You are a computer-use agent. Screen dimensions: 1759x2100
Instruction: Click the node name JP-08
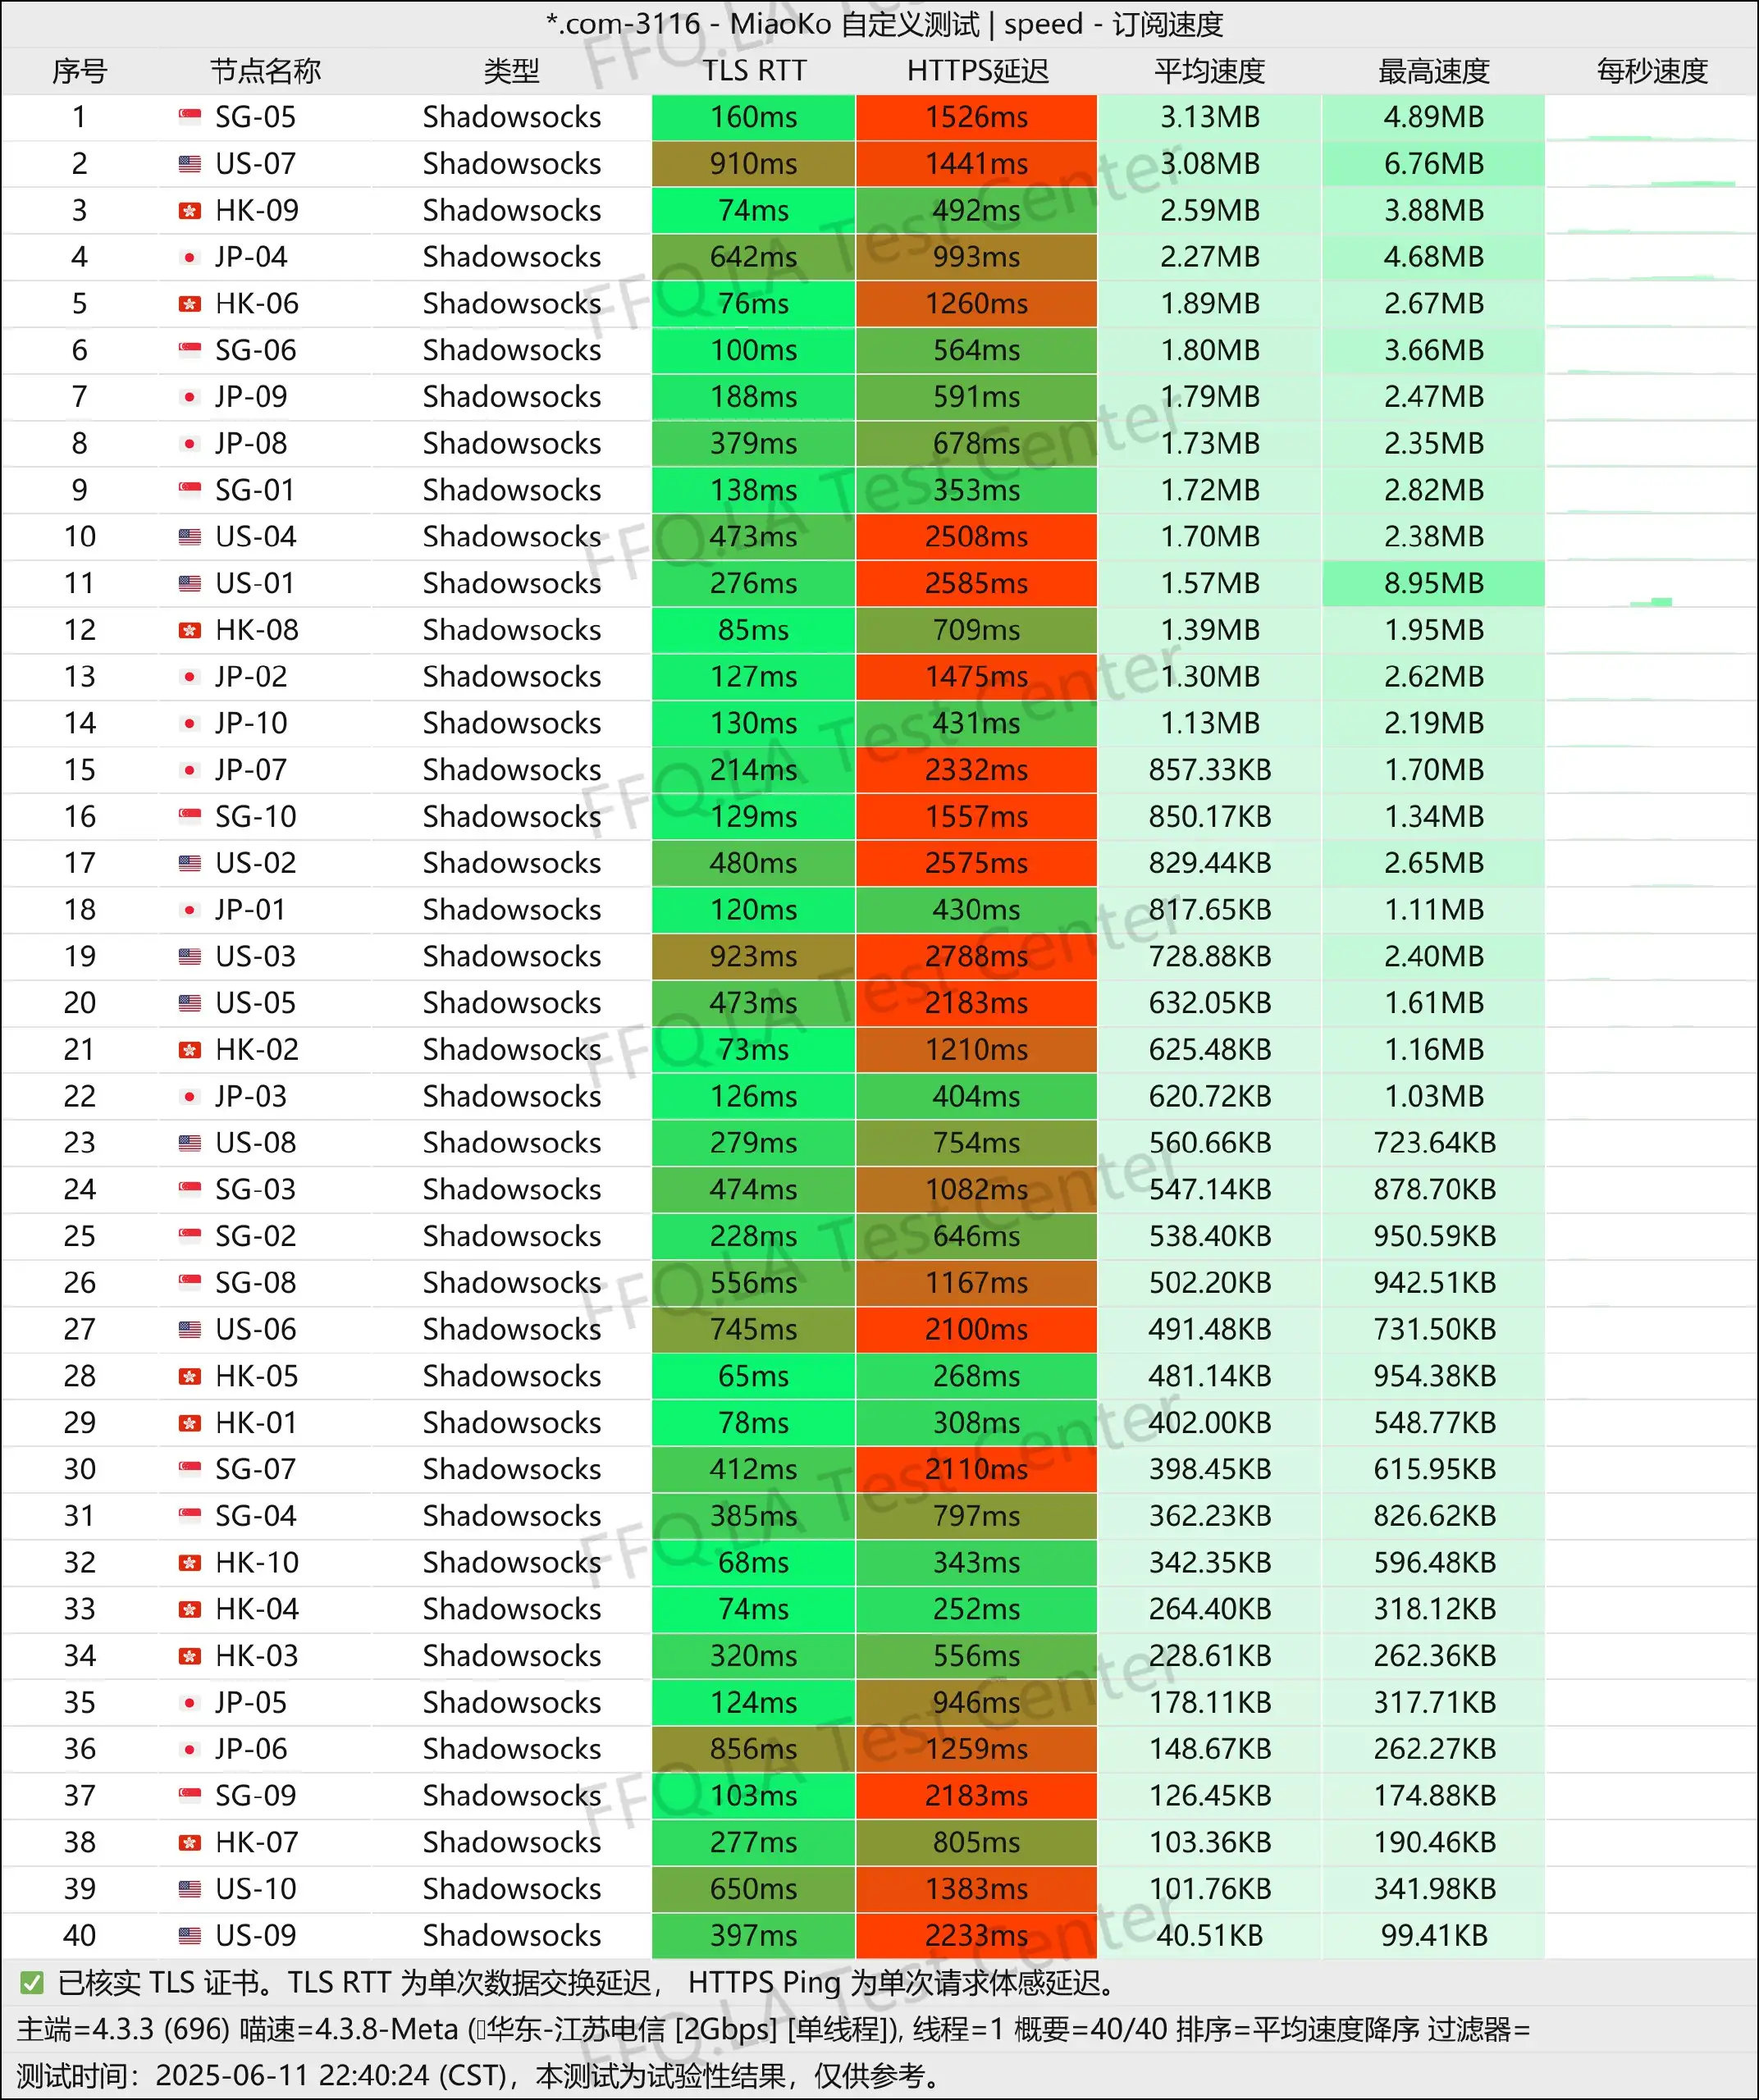point(251,443)
